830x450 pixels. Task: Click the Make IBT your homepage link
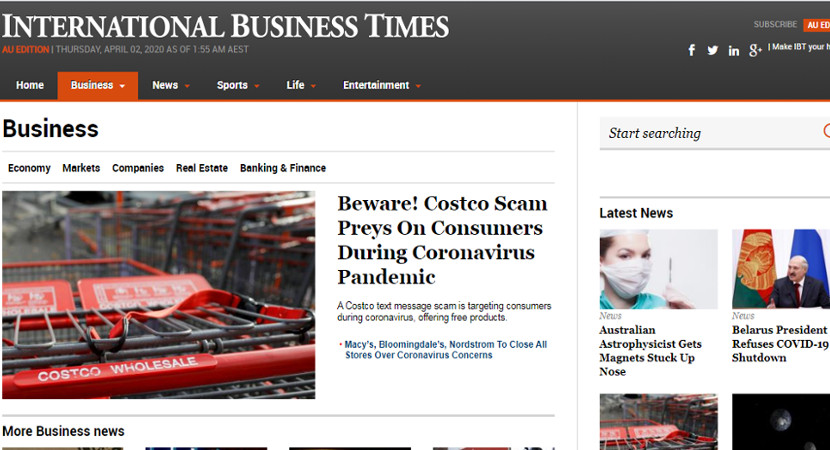(800, 47)
